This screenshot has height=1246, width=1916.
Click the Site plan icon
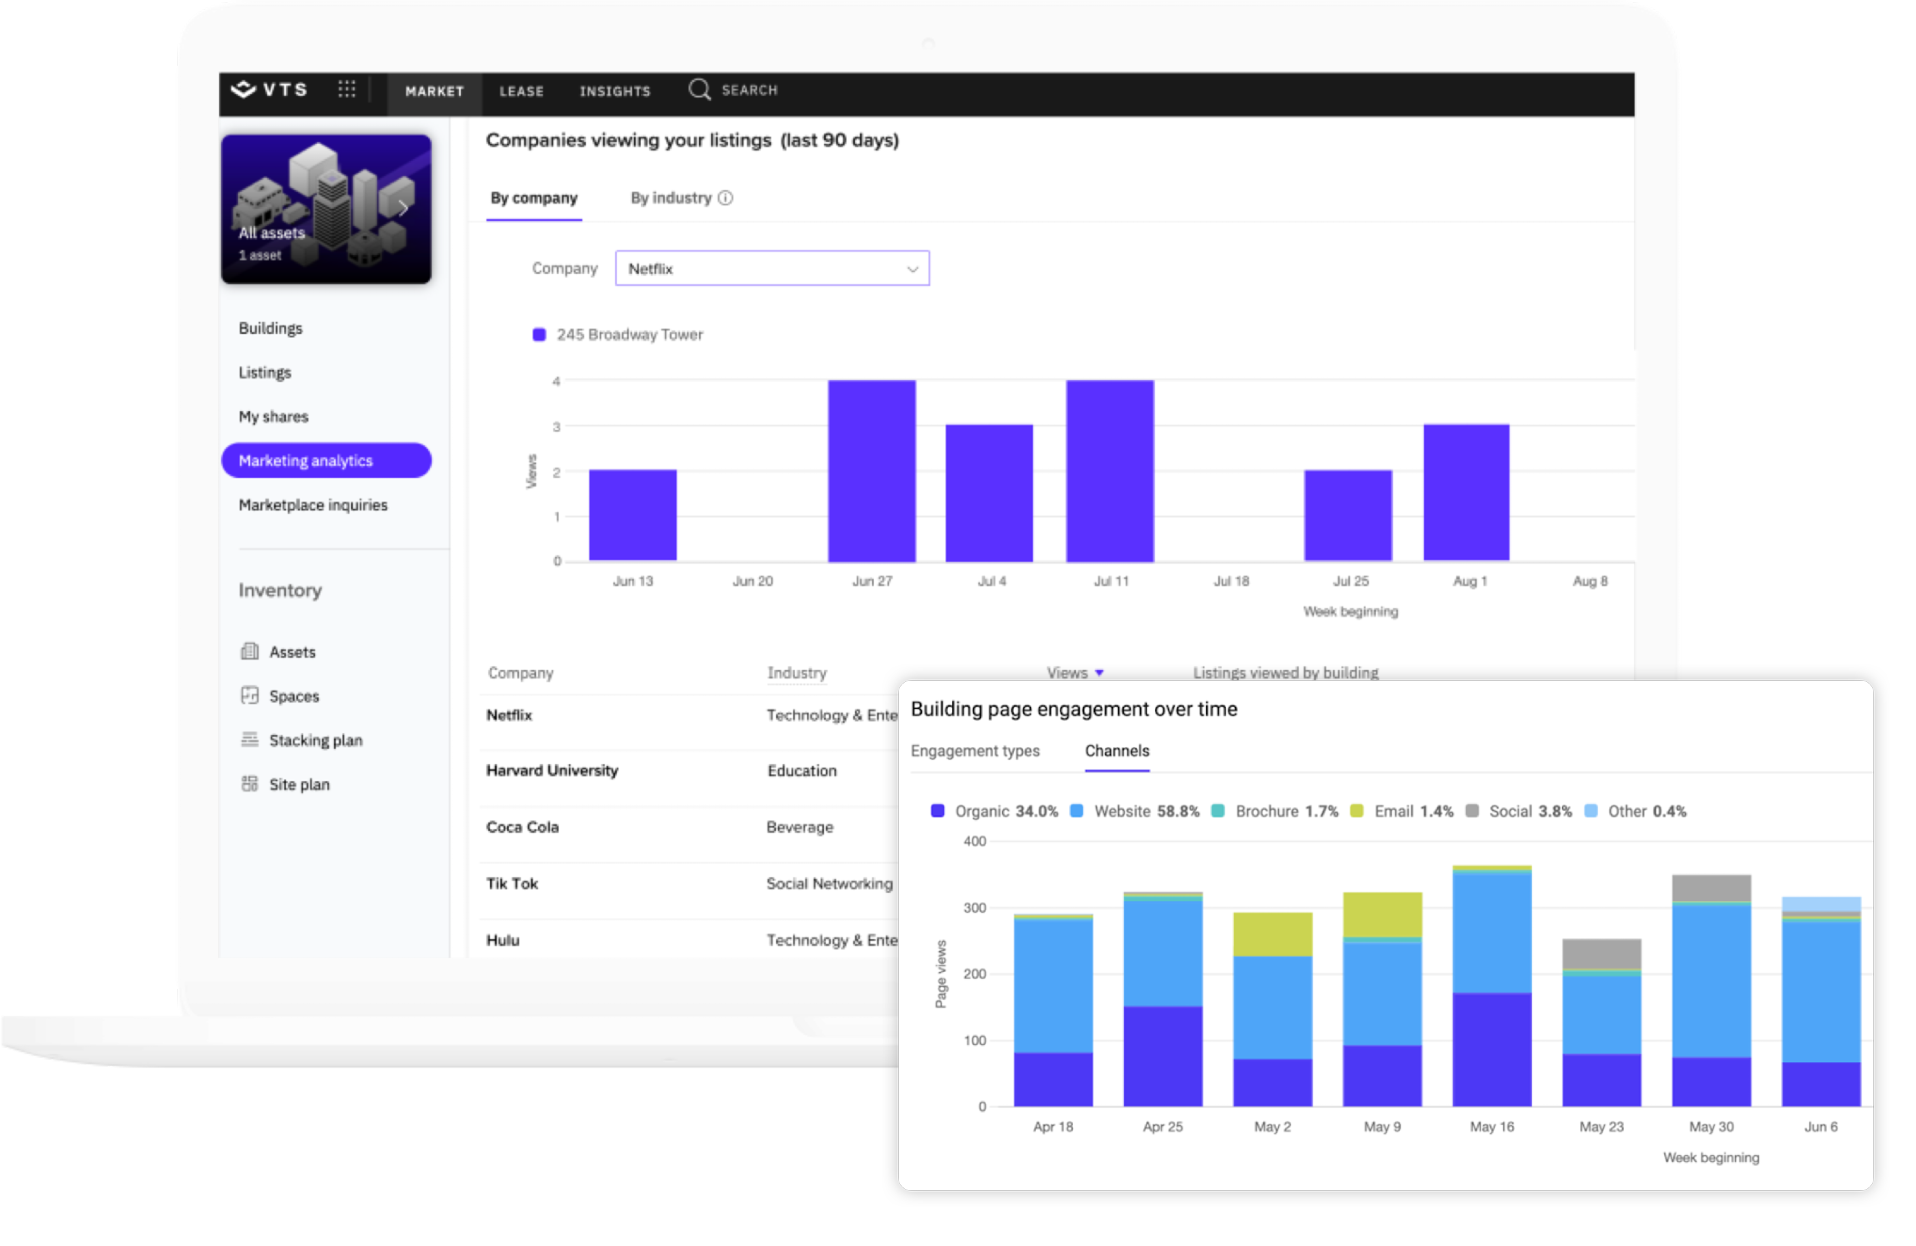(250, 783)
